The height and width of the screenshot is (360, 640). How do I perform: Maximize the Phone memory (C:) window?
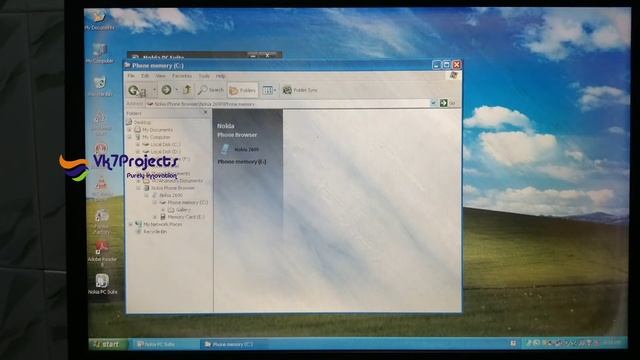447,64
